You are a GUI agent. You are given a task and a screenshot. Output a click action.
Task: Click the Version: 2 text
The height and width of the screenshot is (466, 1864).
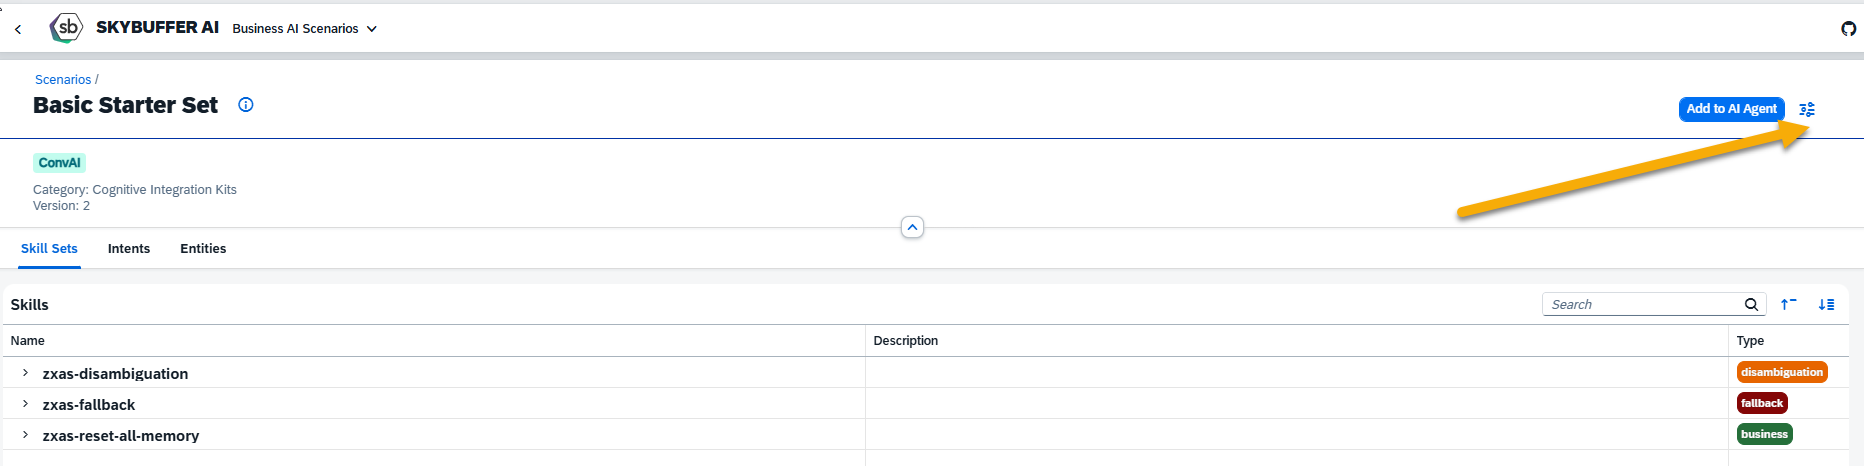tap(61, 205)
